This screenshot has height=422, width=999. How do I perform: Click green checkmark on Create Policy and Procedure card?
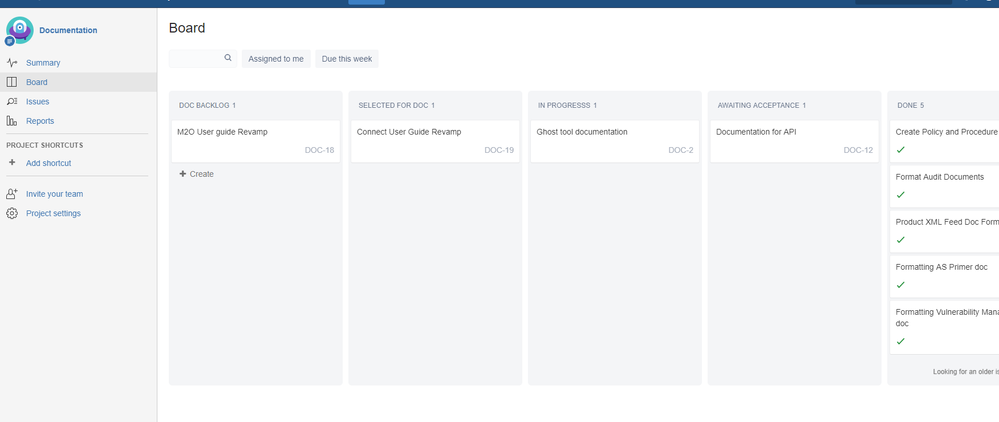[900, 150]
